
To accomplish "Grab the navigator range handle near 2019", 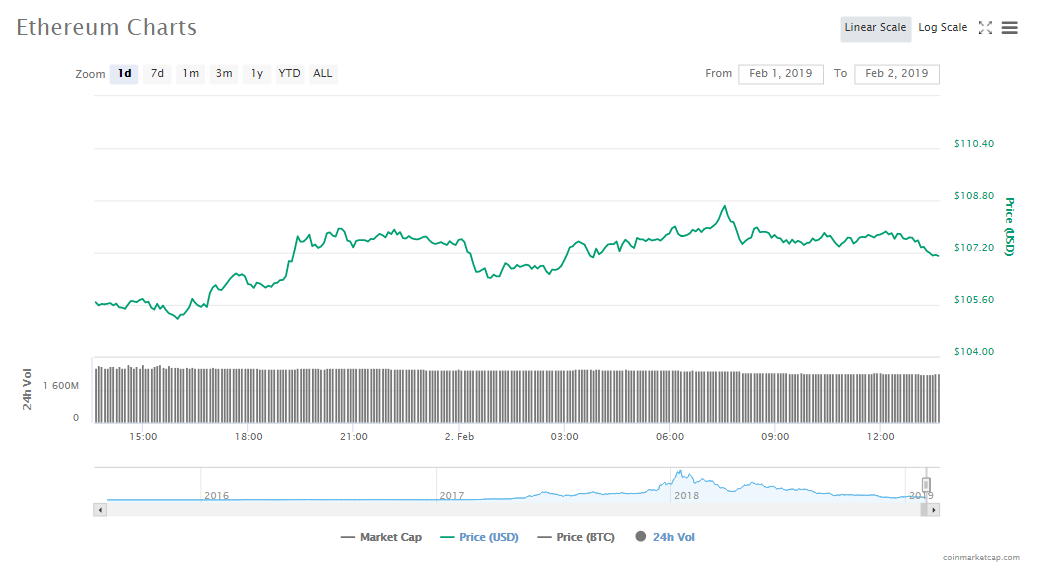I will pyautogui.click(x=926, y=485).
